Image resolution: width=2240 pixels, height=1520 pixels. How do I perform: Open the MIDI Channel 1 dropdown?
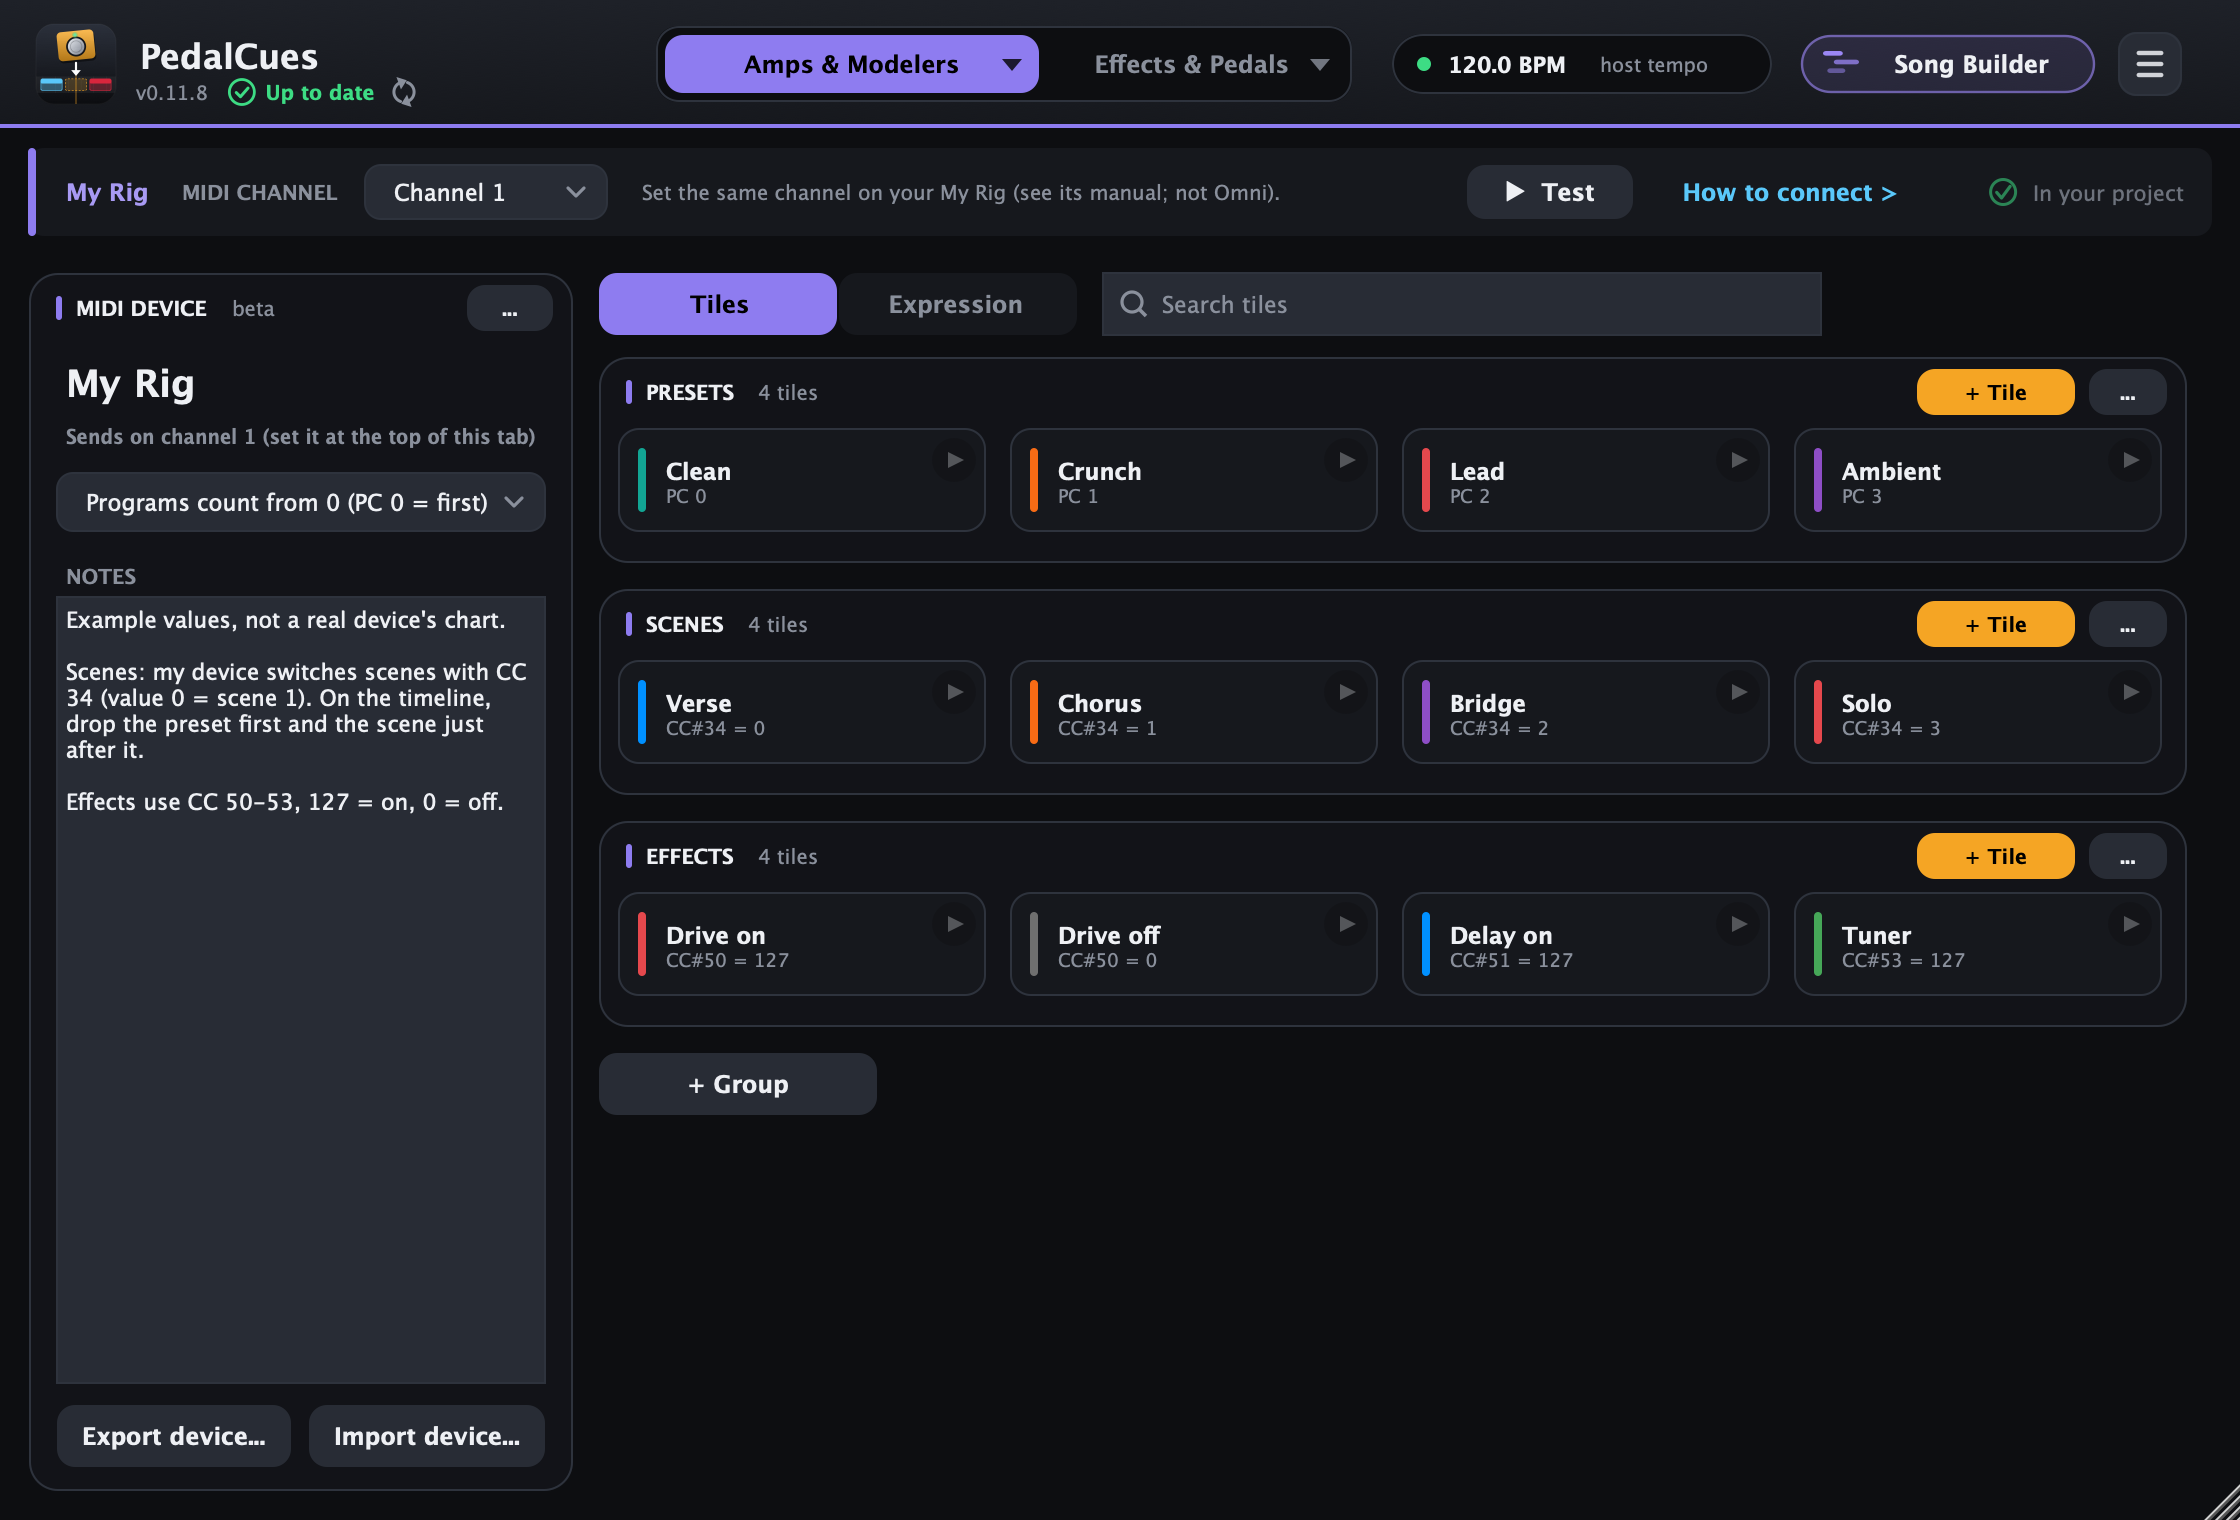click(486, 192)
